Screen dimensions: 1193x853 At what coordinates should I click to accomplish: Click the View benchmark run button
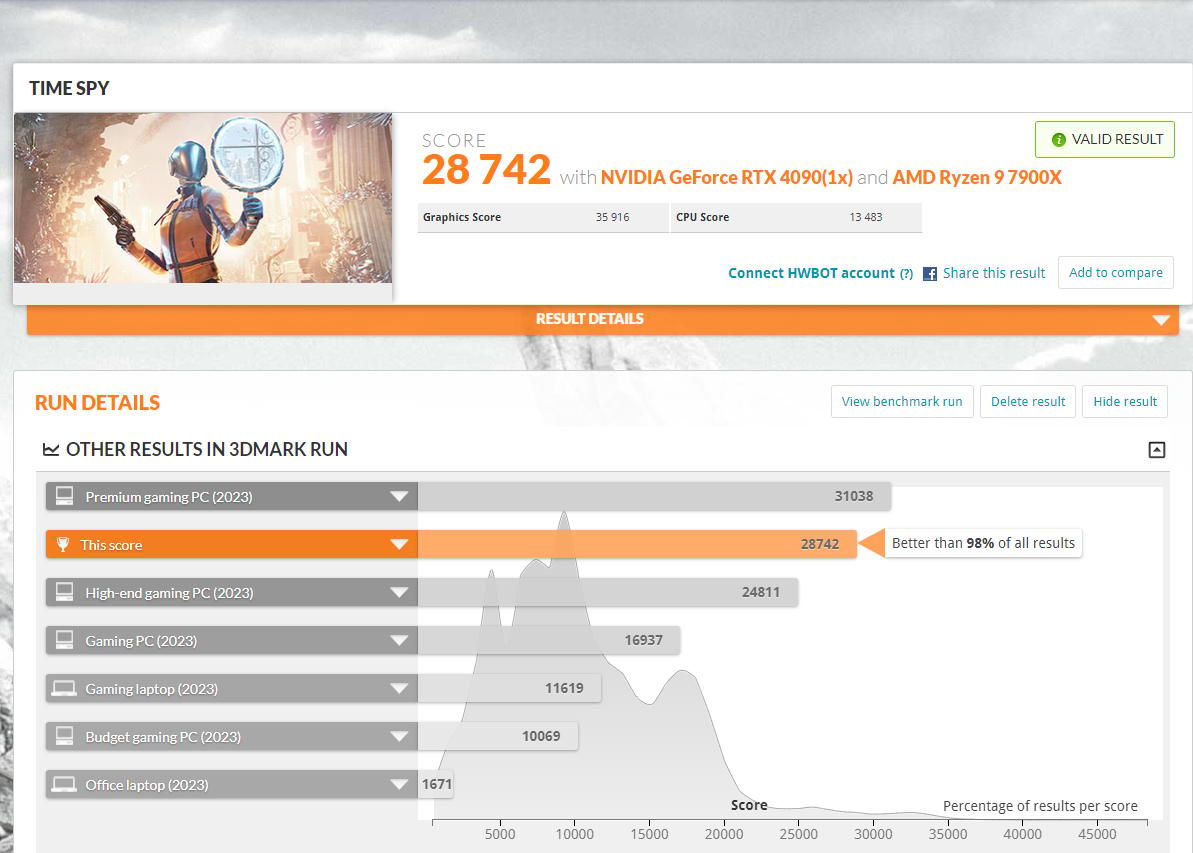902,402
